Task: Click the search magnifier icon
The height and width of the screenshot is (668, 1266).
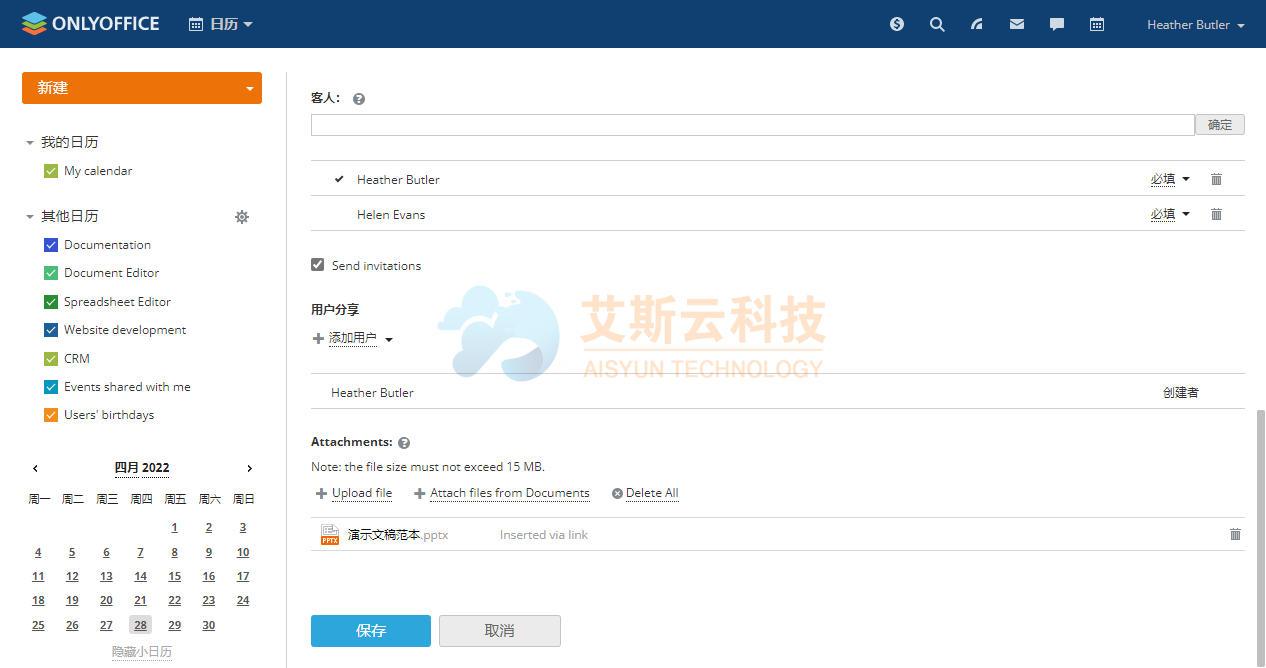Action: pyautogui.click(x=937, y=24)
